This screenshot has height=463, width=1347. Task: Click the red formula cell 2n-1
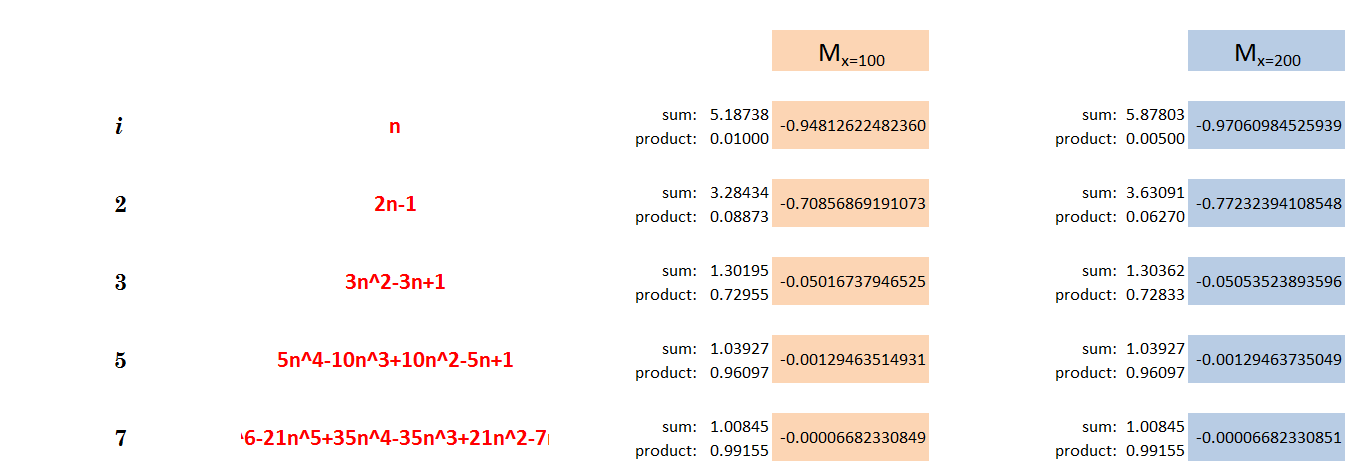394,204
